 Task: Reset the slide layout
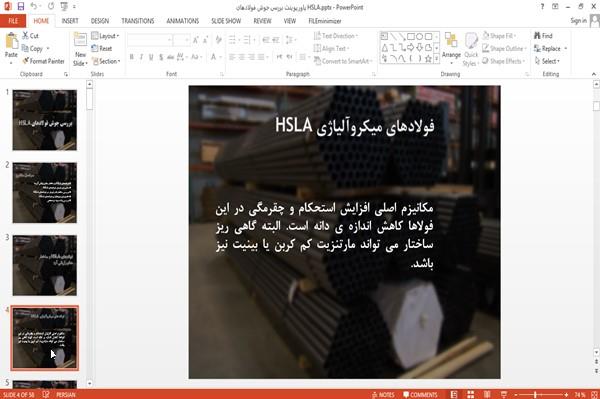tap(102, 49)
